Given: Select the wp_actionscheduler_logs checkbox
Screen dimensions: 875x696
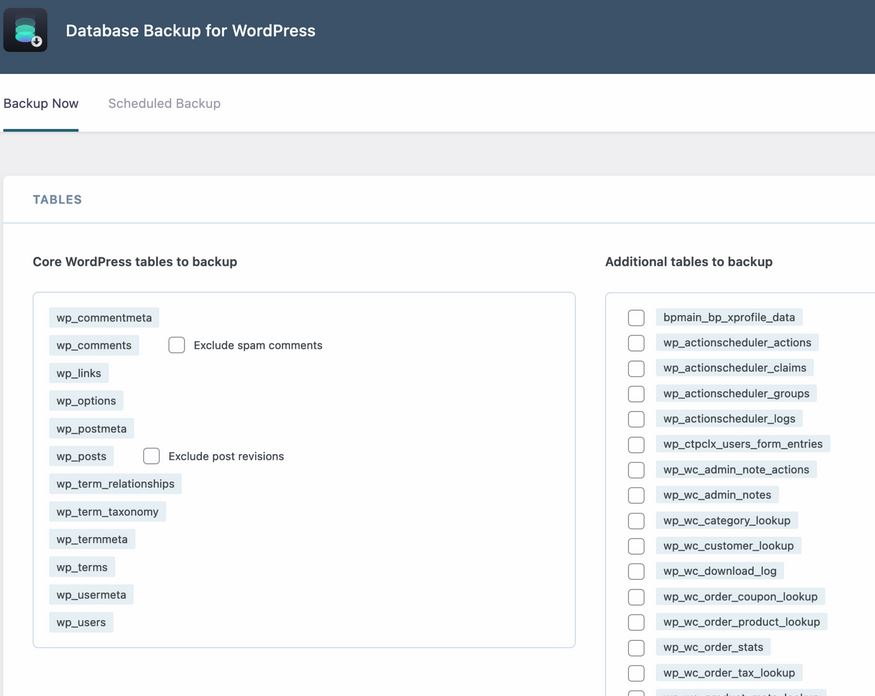Looking at the screenshot, I should click(x=636, y=419).
